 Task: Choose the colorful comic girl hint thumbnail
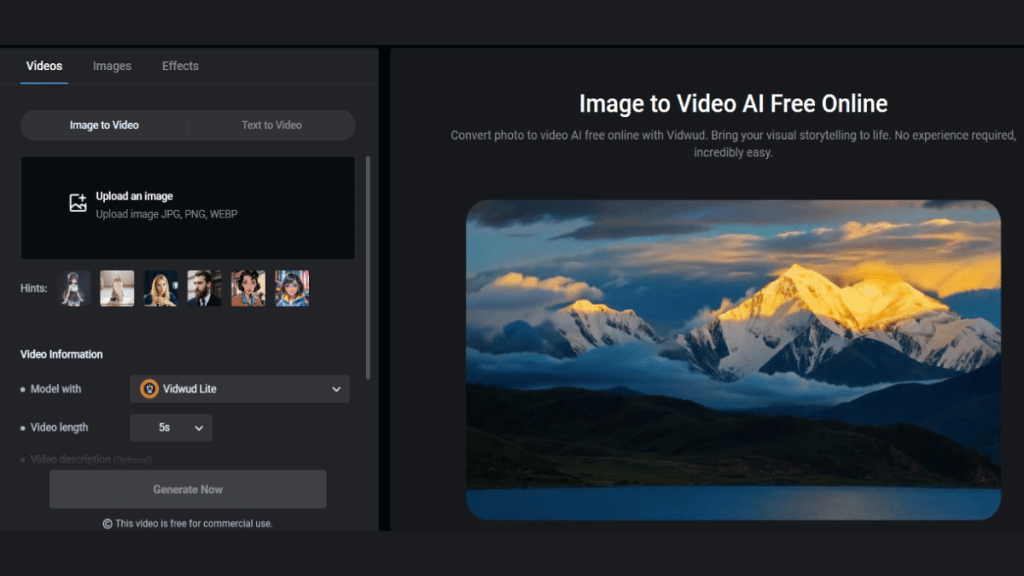click(292, 288)
